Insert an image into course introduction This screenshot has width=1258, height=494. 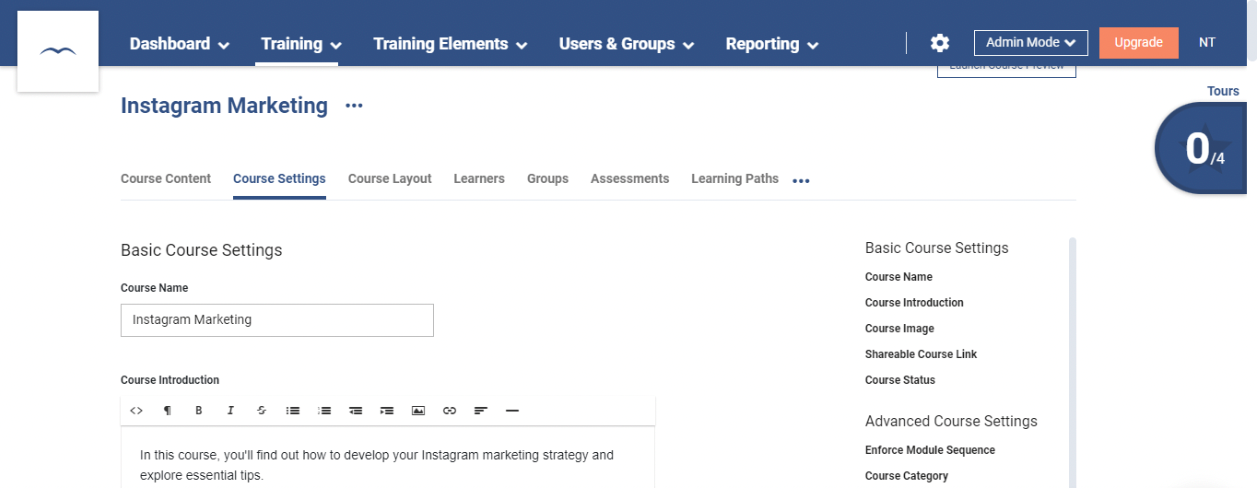[418, 411]
